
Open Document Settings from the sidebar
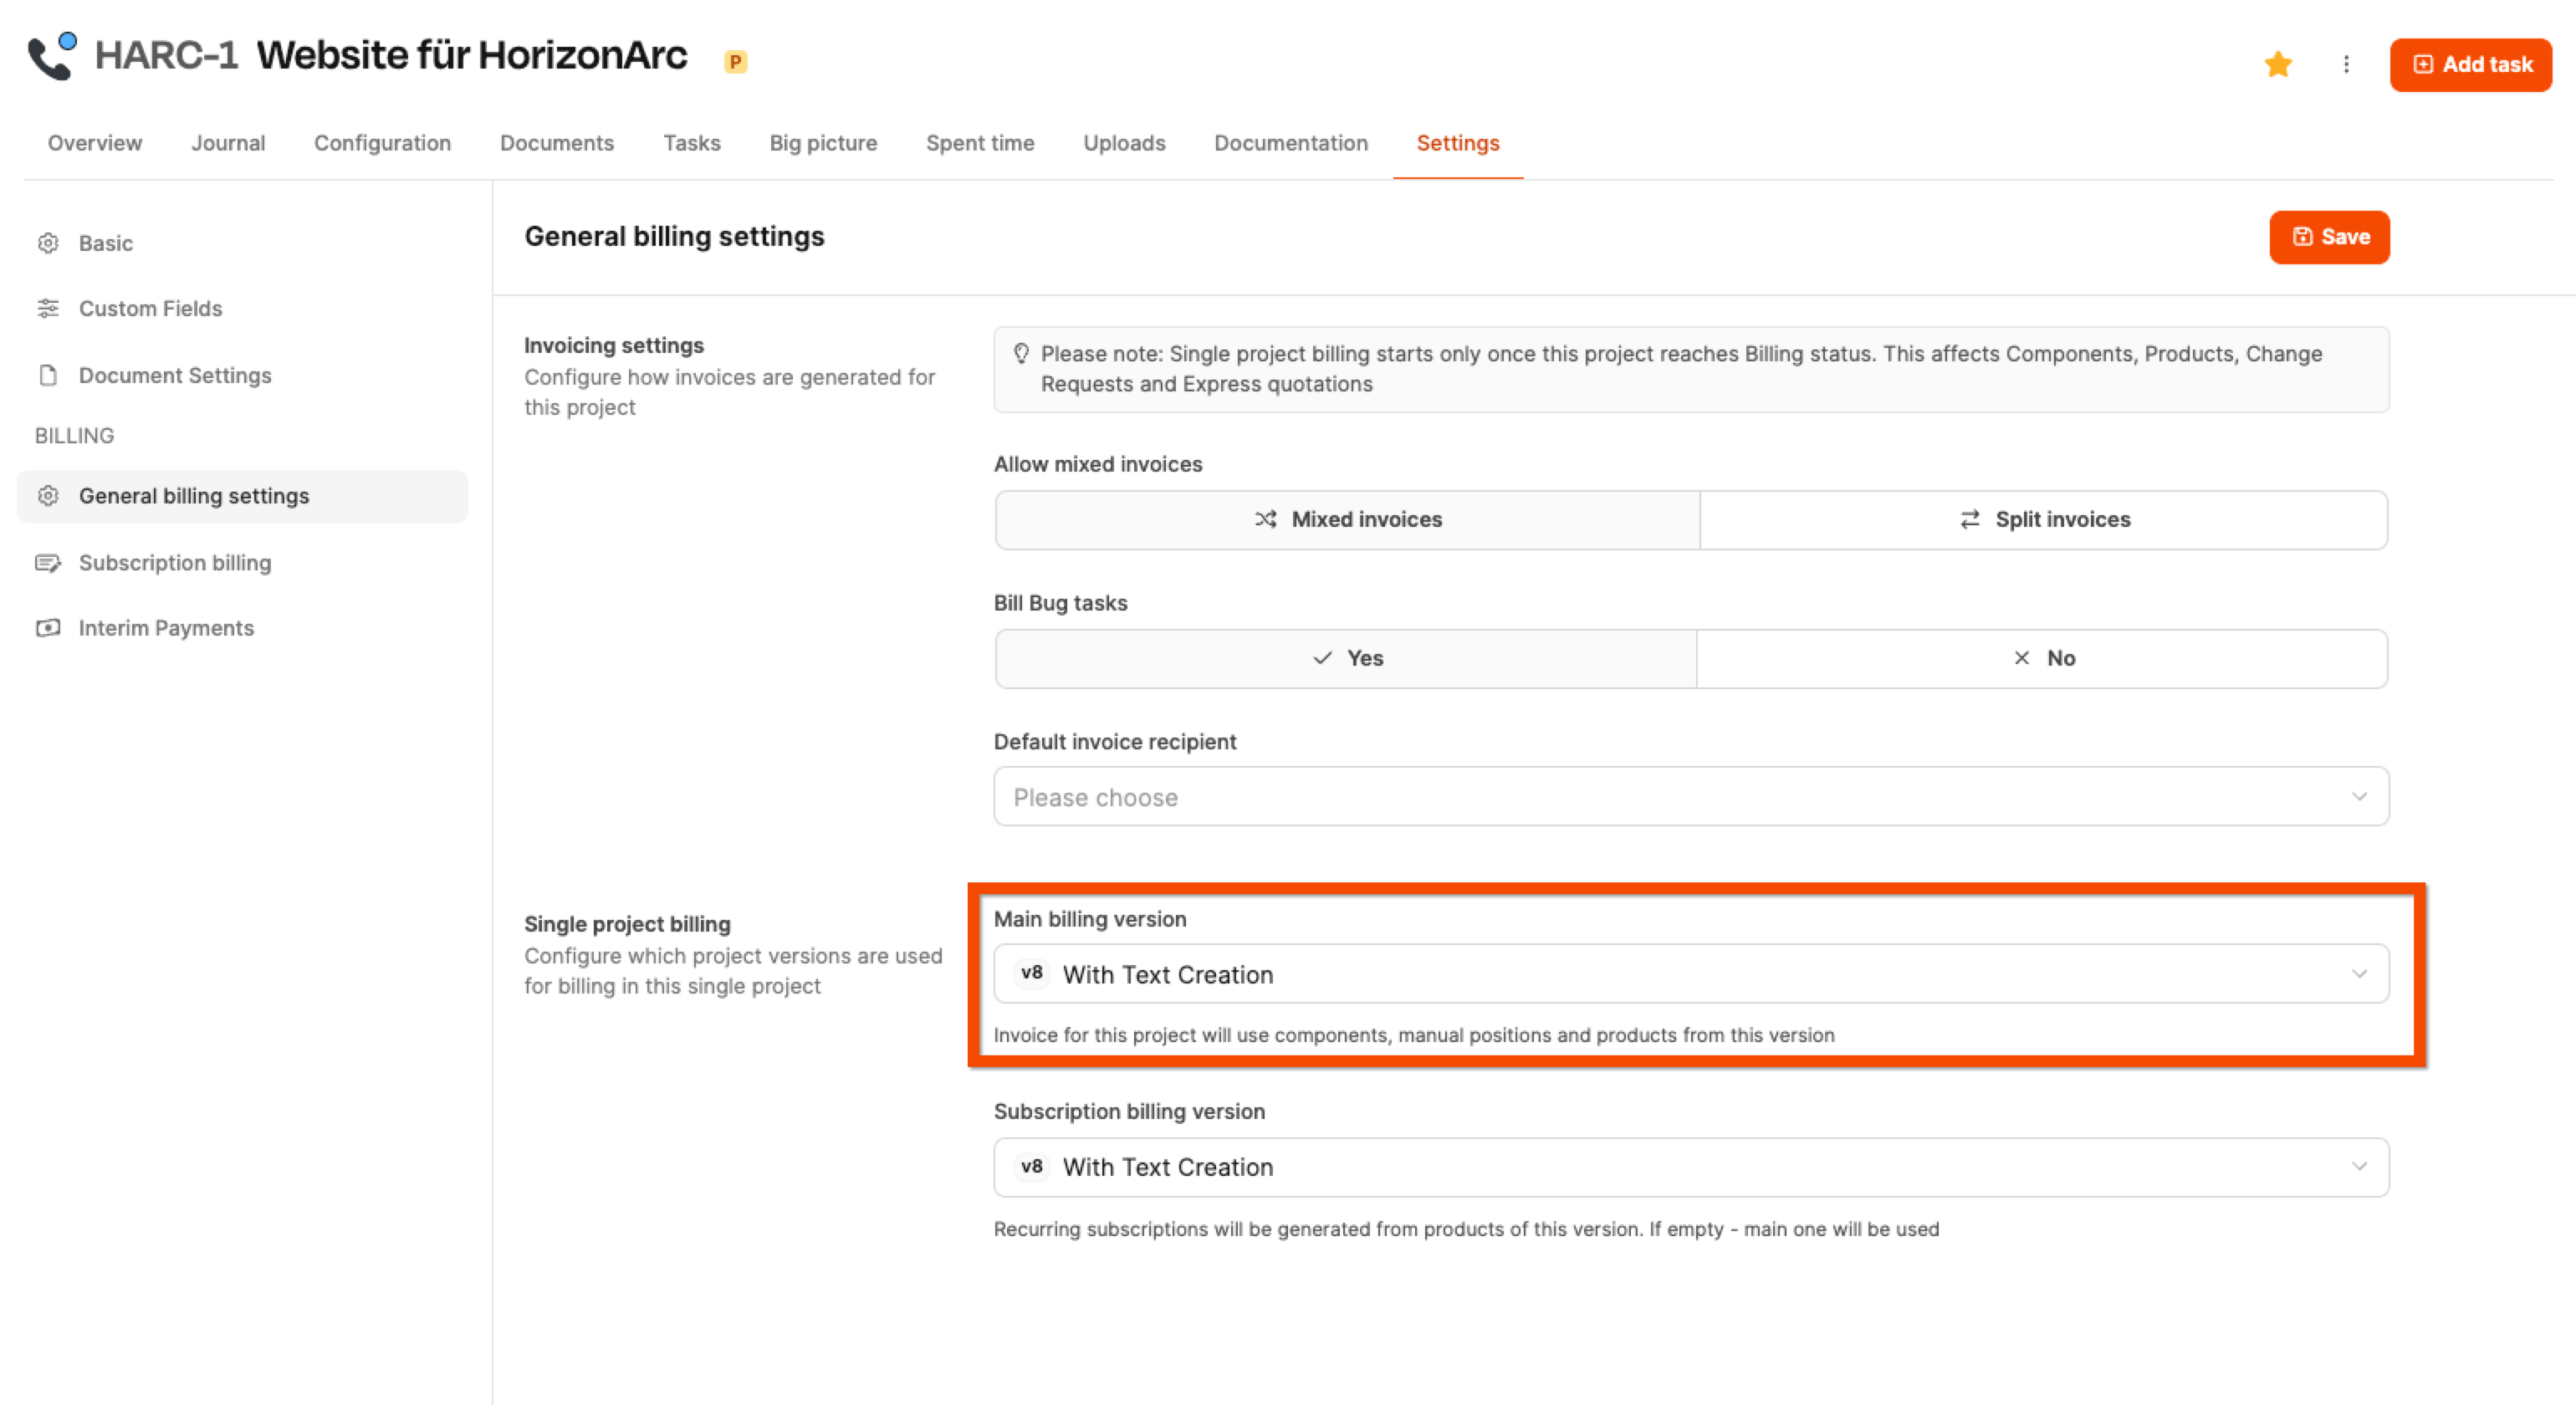[174, 375]
